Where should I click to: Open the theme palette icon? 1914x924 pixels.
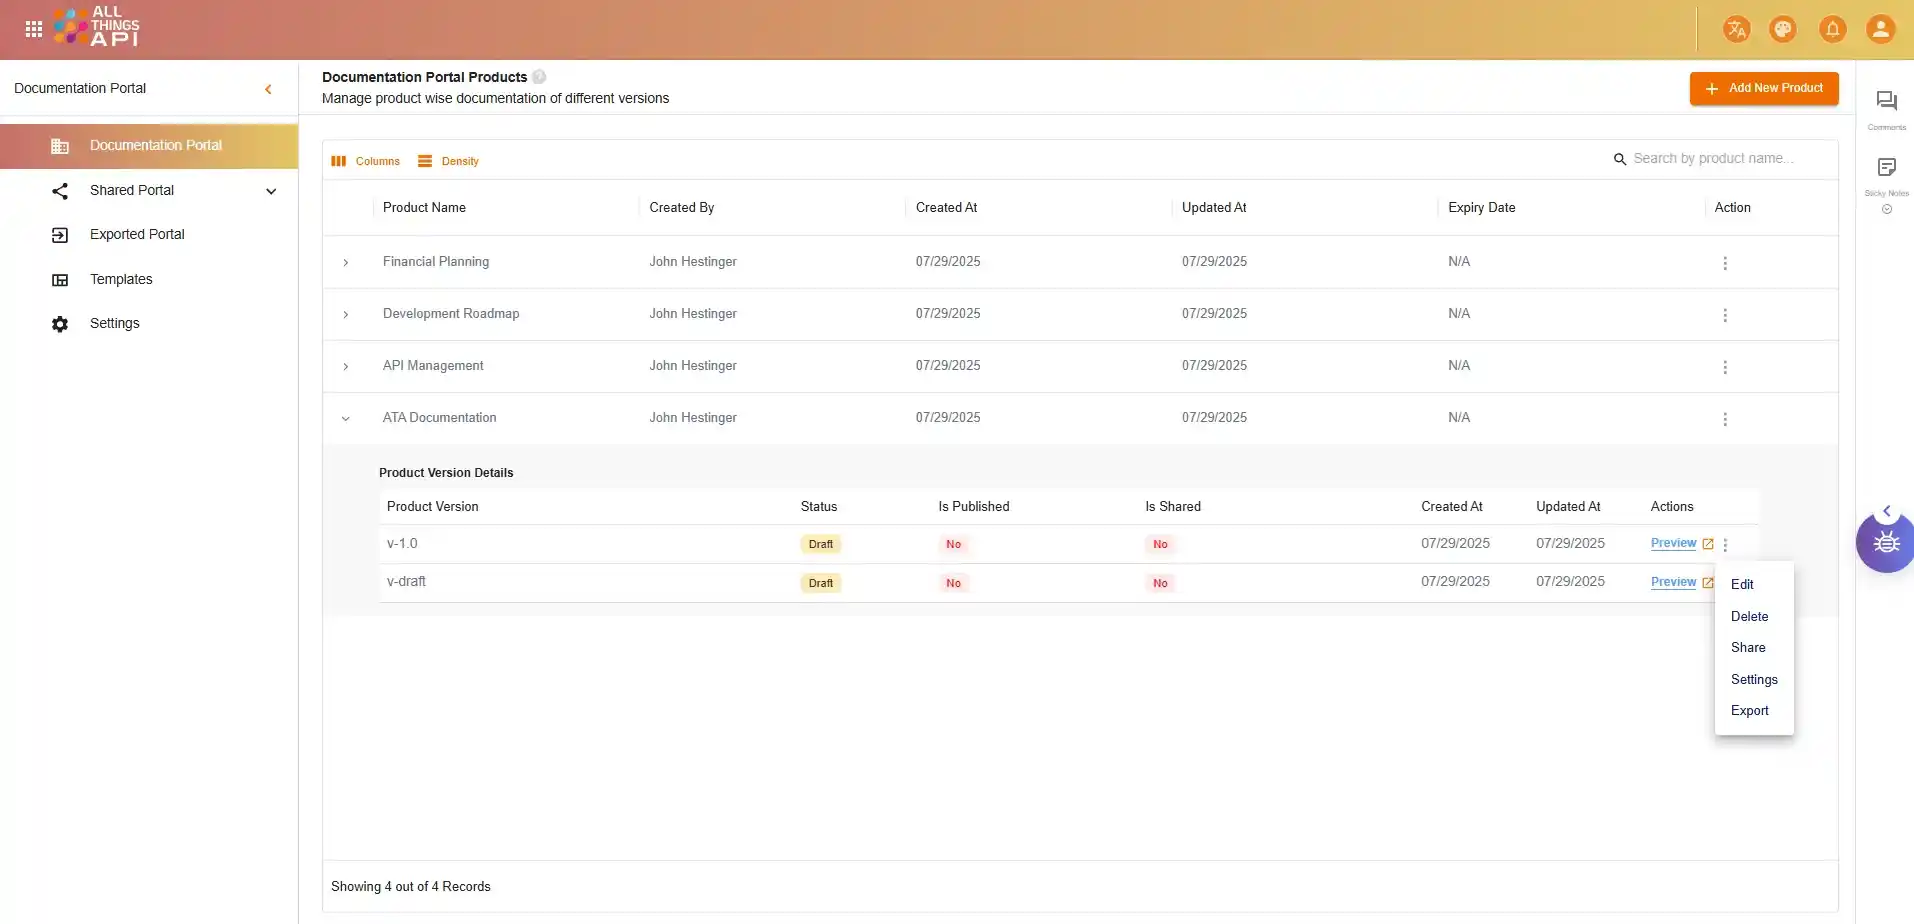1783,29
